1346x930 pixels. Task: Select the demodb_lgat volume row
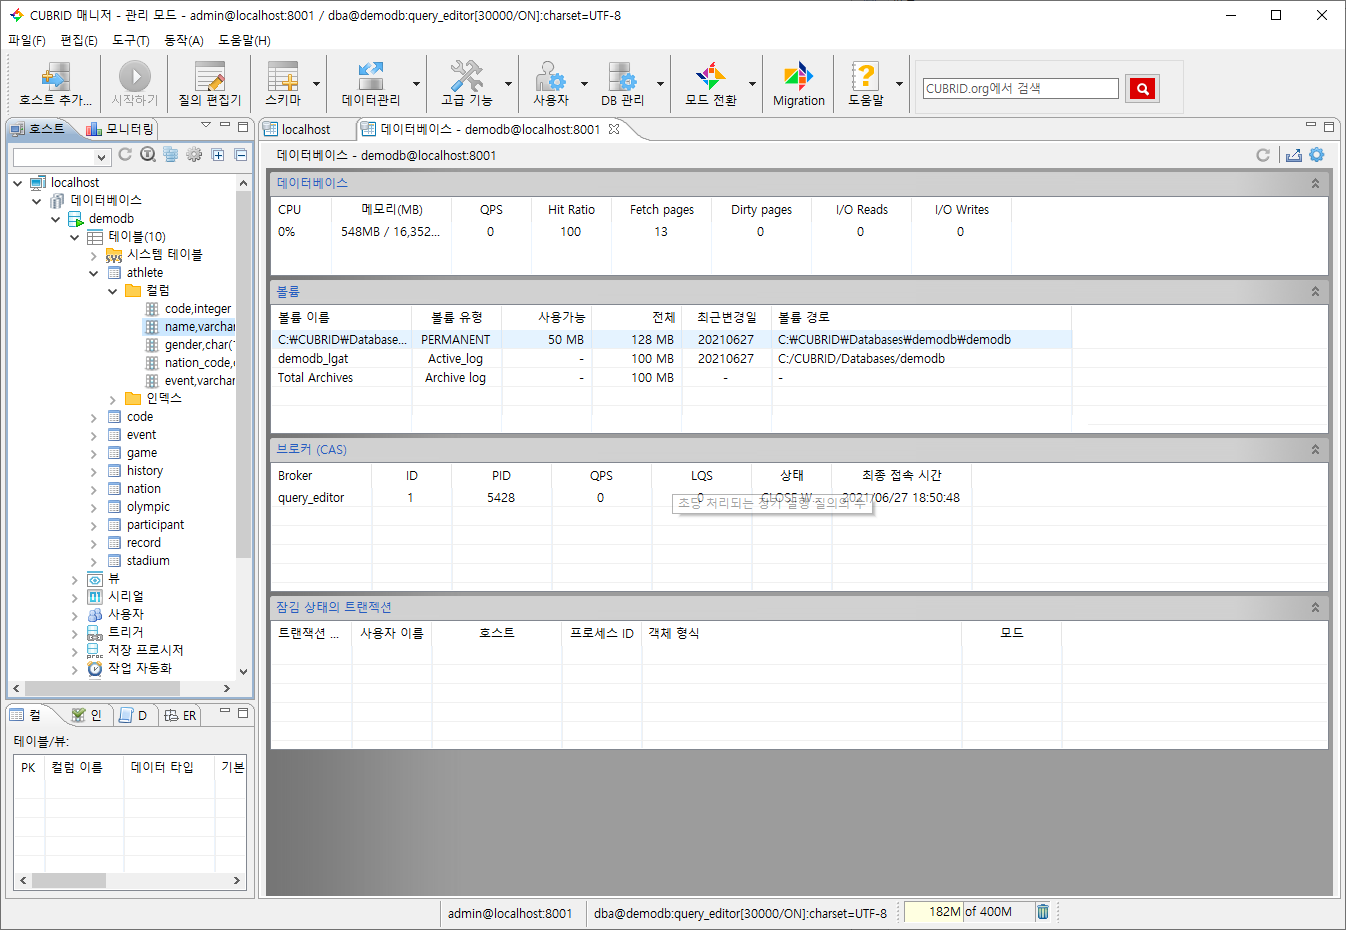click(x=671, y=359)
